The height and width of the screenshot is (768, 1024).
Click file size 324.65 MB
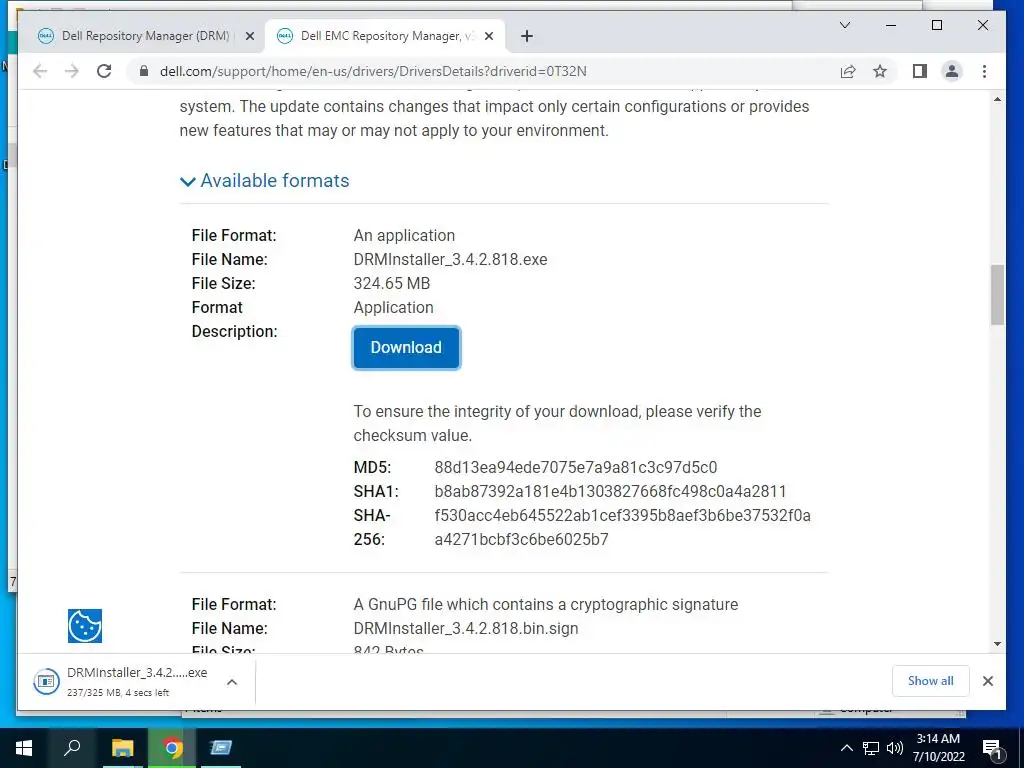pos(392,283)
